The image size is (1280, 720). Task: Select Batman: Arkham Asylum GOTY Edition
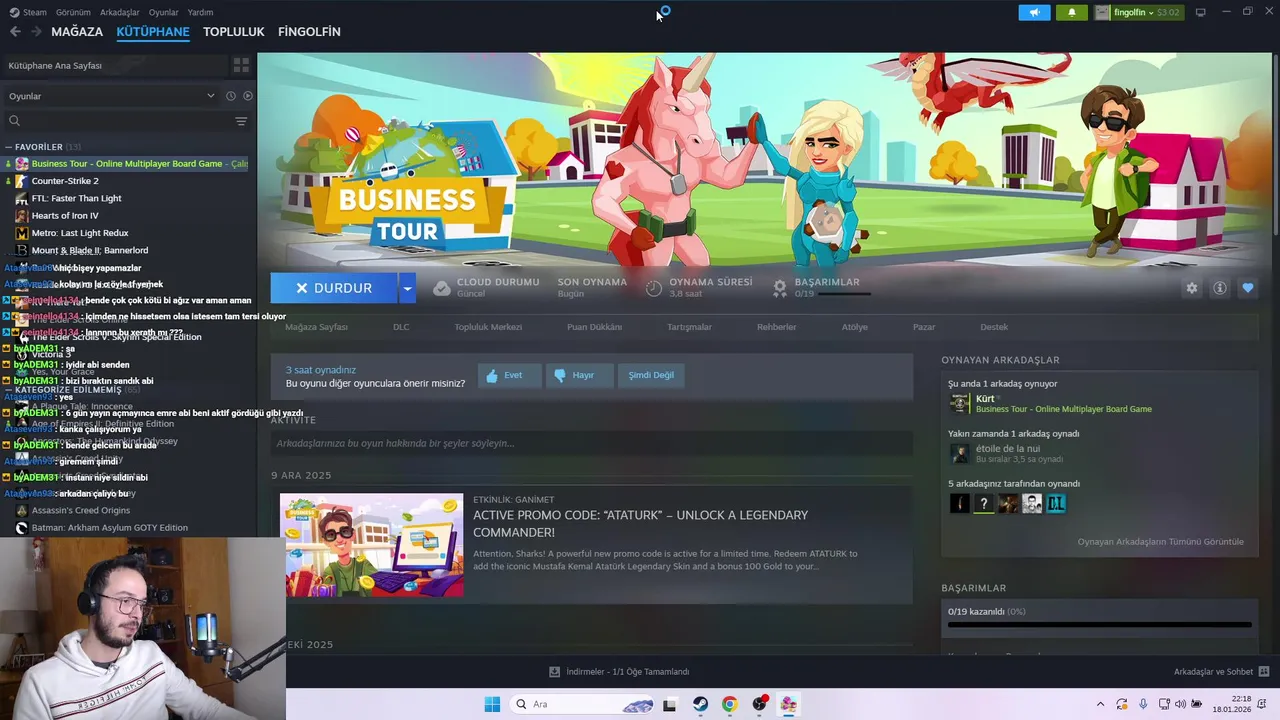coord(109,528)
